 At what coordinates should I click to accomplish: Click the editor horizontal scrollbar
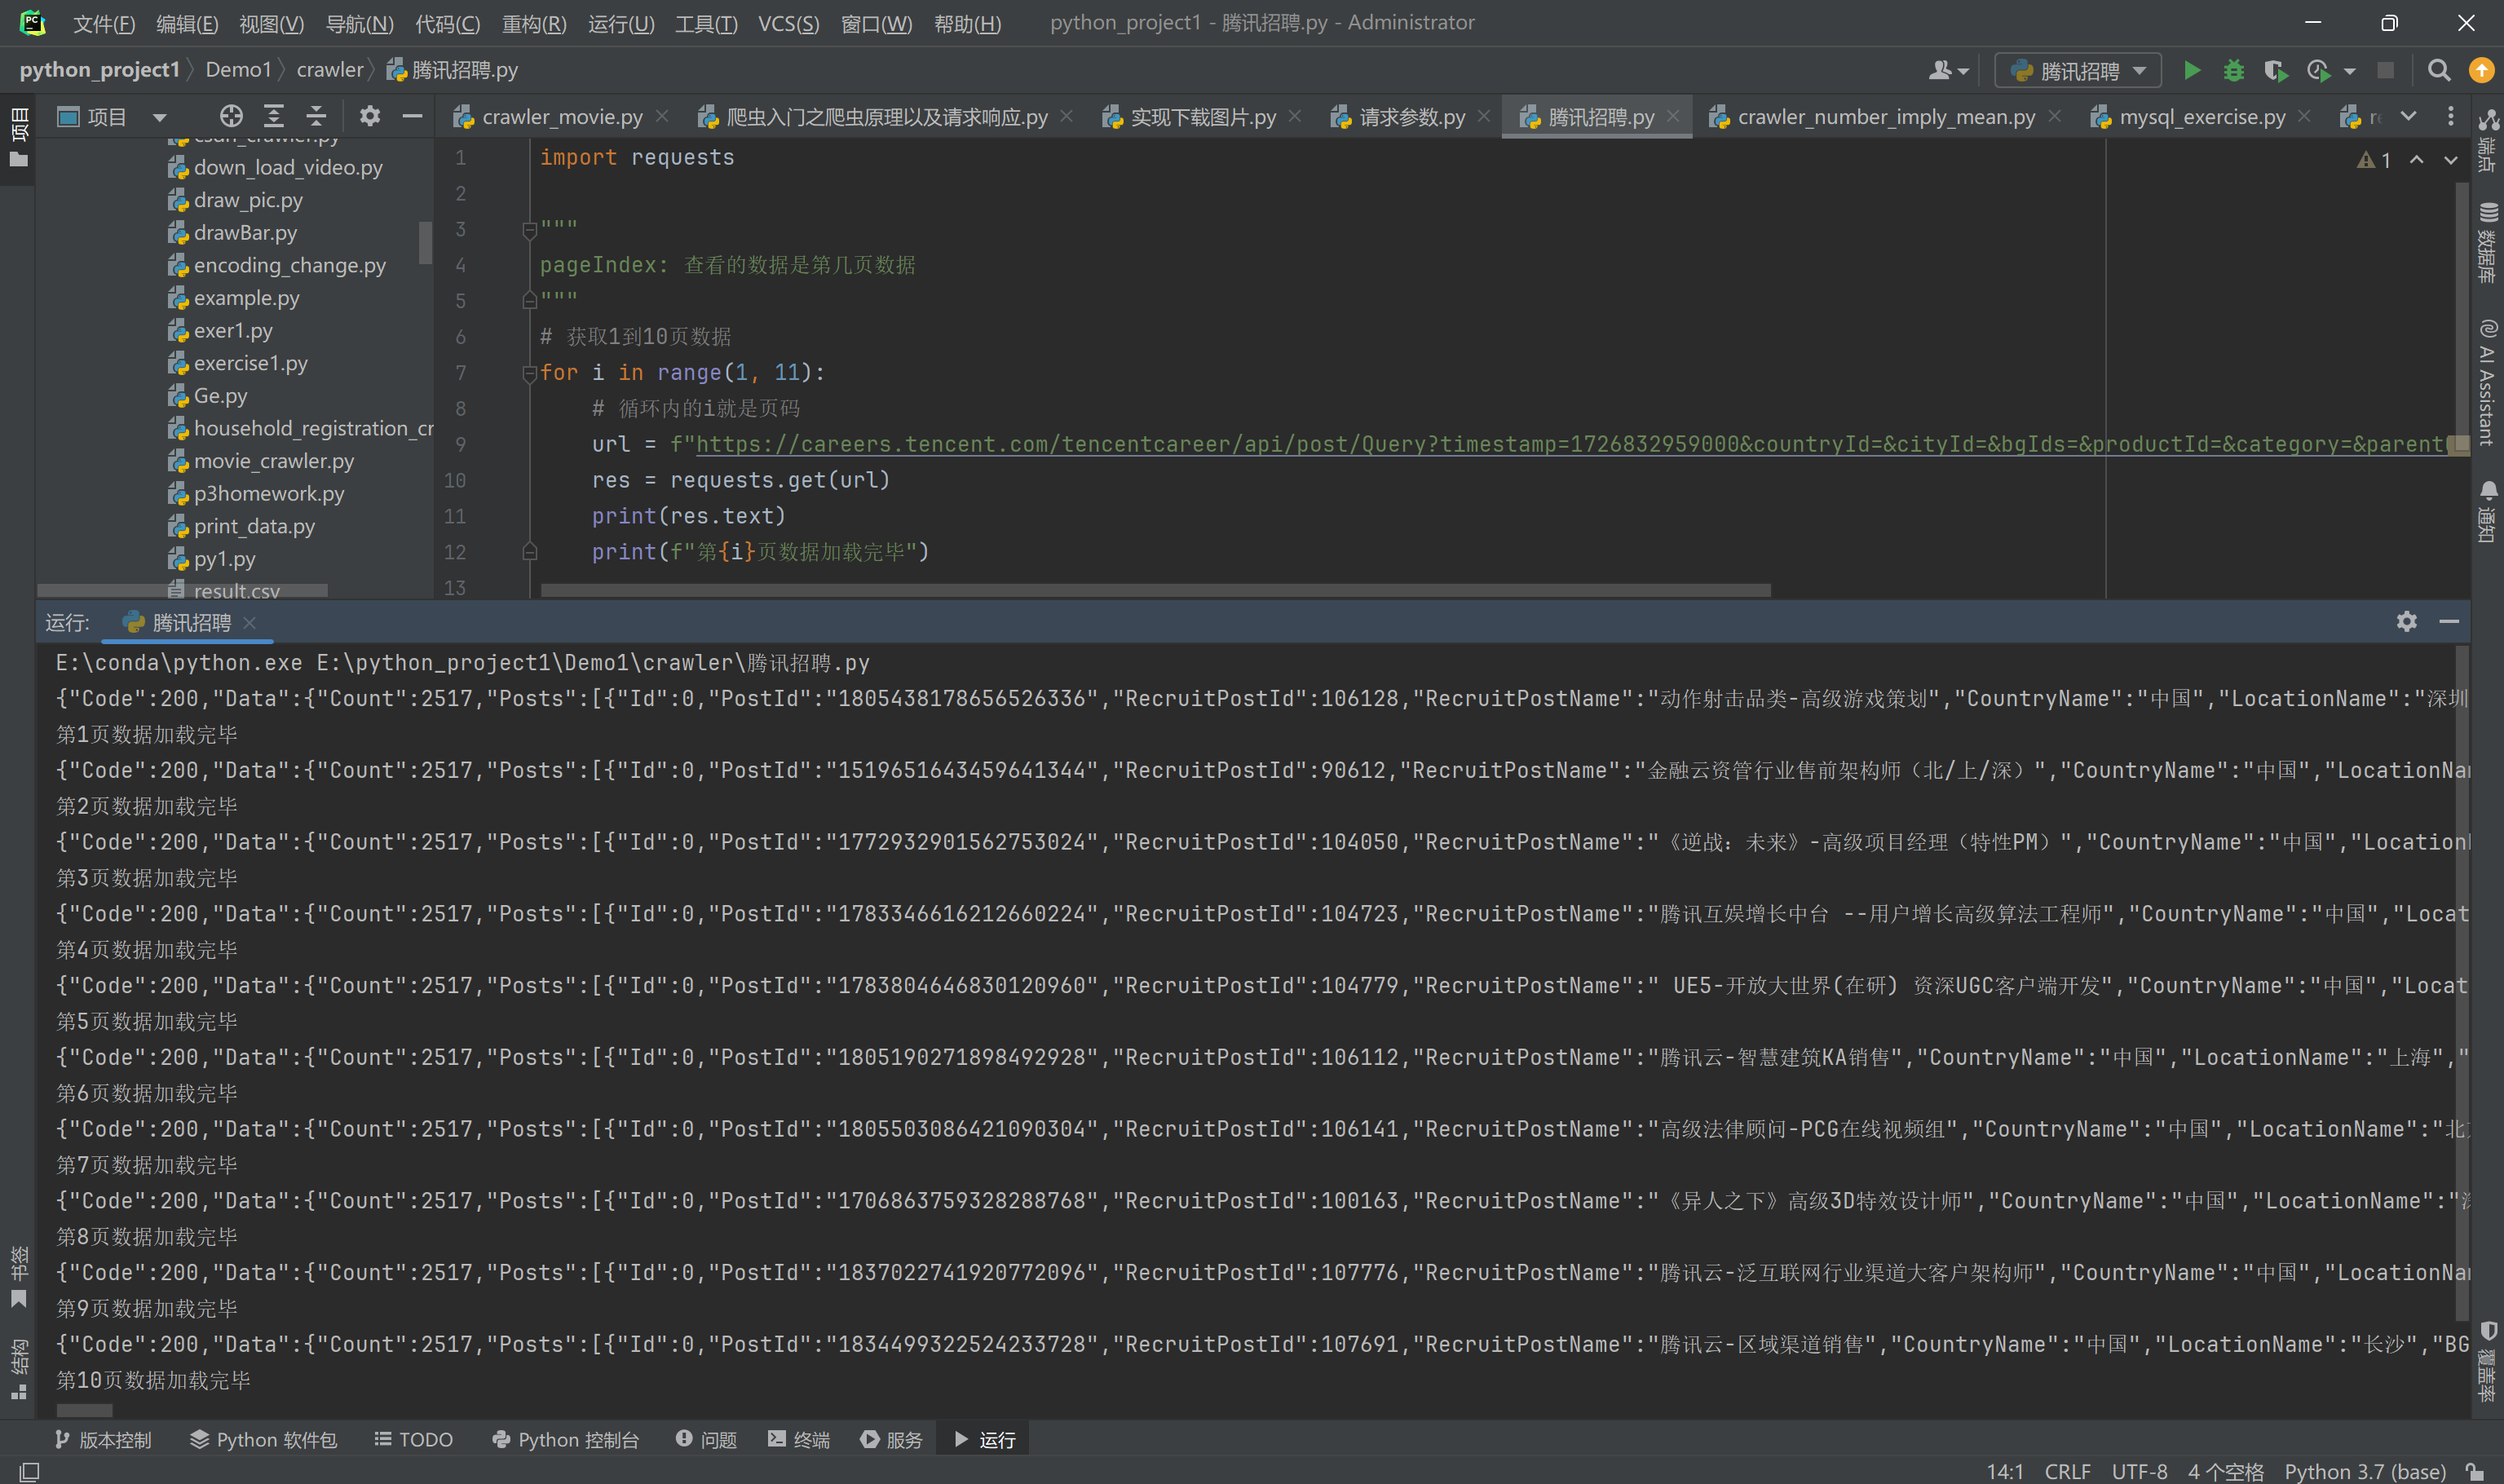pyautogui.click(x=1155, y=591)
